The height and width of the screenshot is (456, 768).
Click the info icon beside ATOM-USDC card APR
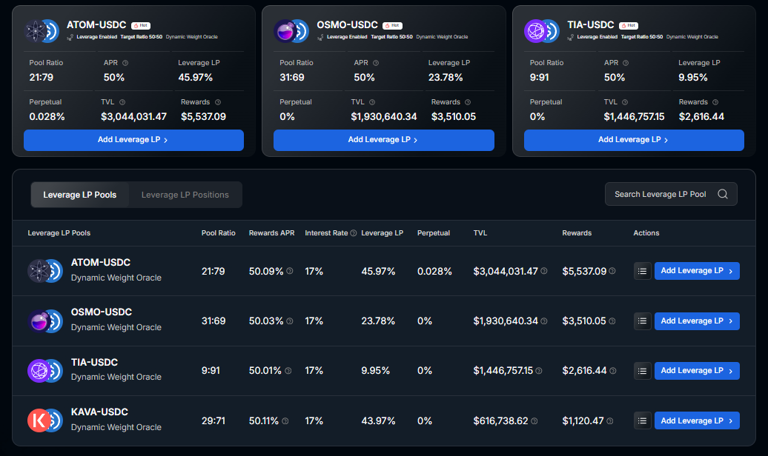(125, 63)
